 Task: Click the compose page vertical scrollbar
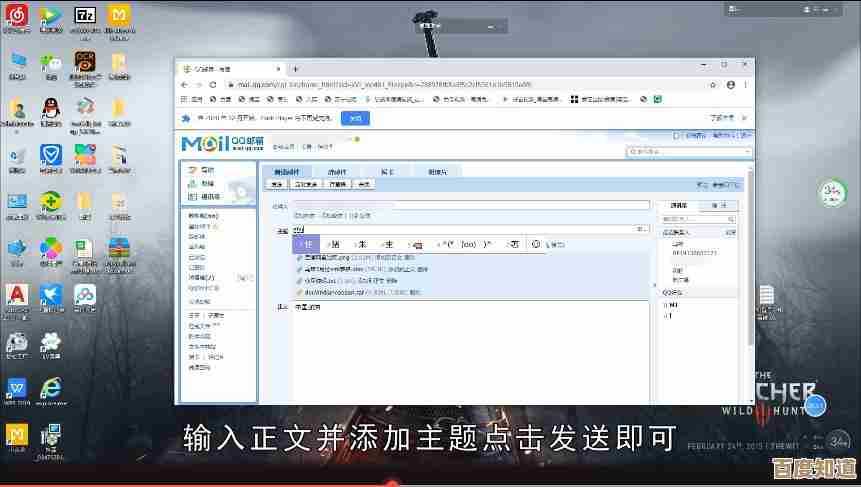tap(751, 258)
